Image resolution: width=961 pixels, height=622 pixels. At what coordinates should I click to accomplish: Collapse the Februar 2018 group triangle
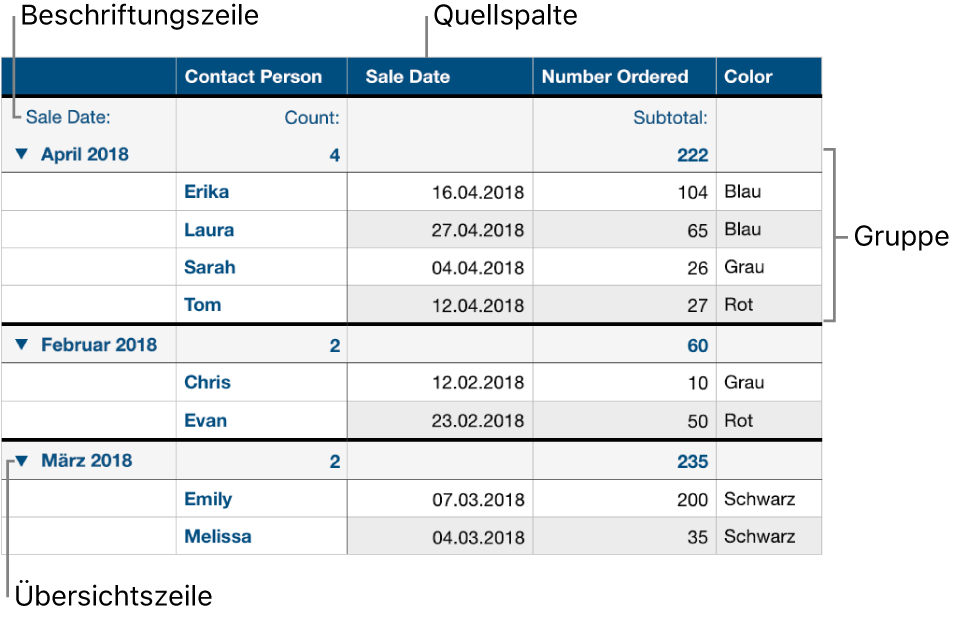[22, 345]
